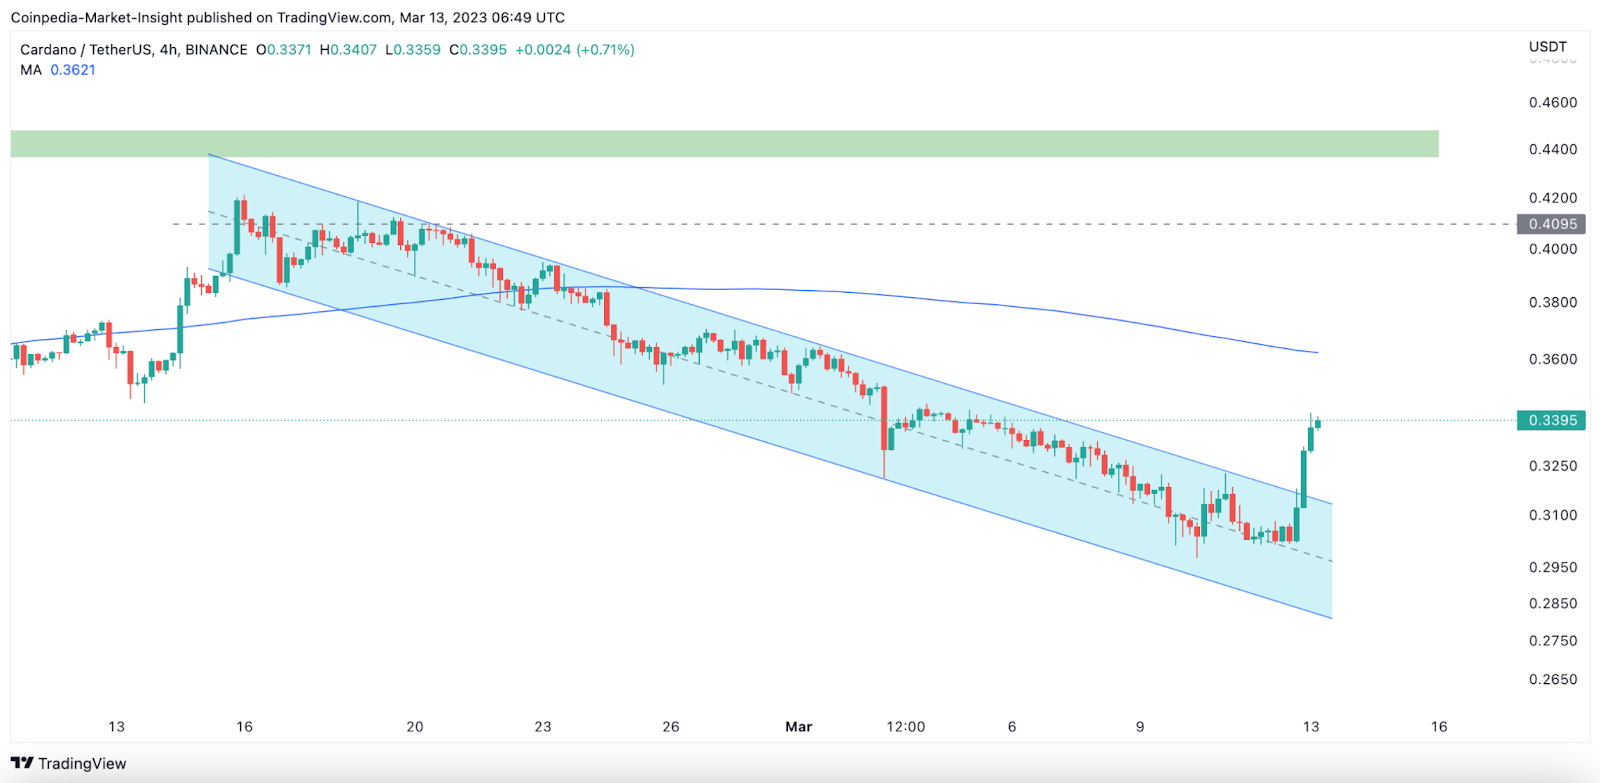Click the 20 date axis label
Screen dimensions: 1600x783
pyautogui.click(x=415, y=727)
